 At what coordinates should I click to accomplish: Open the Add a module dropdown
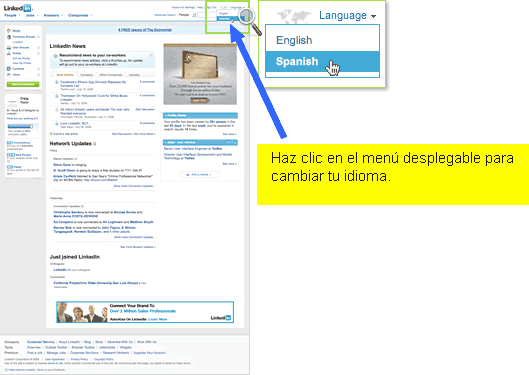(x=200, y=175)
